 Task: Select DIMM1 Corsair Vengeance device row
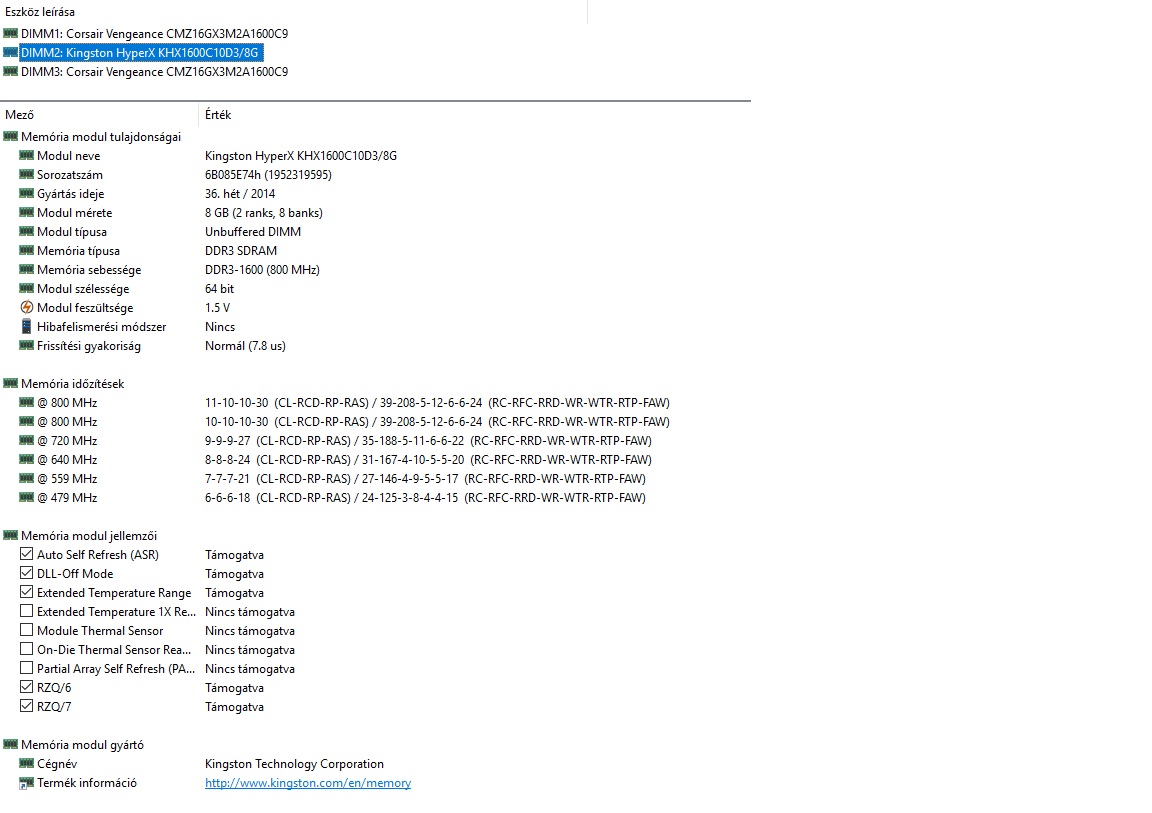[x=154, y=34]
